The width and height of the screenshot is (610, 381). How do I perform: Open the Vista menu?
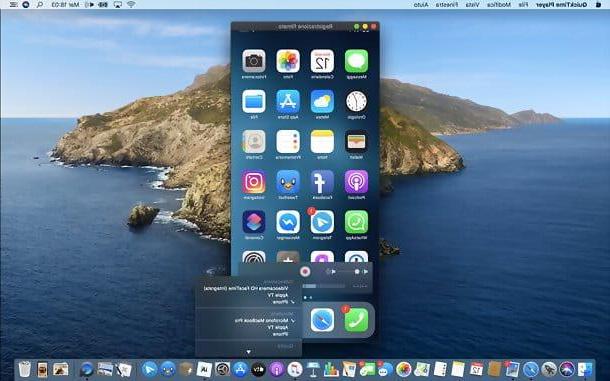(x=472, y=5)
